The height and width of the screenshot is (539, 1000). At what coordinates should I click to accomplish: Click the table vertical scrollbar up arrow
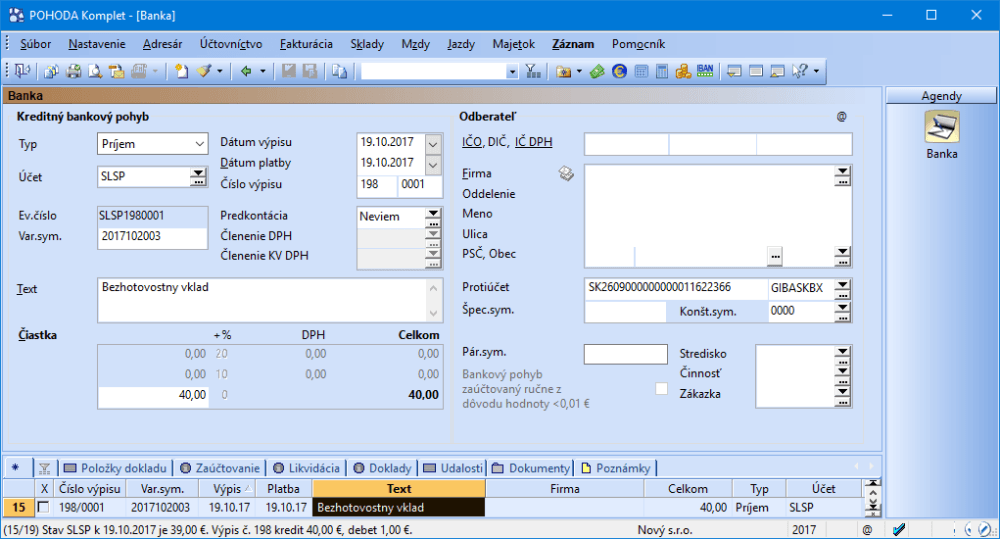pyautogui.click(x=873, y=492)
